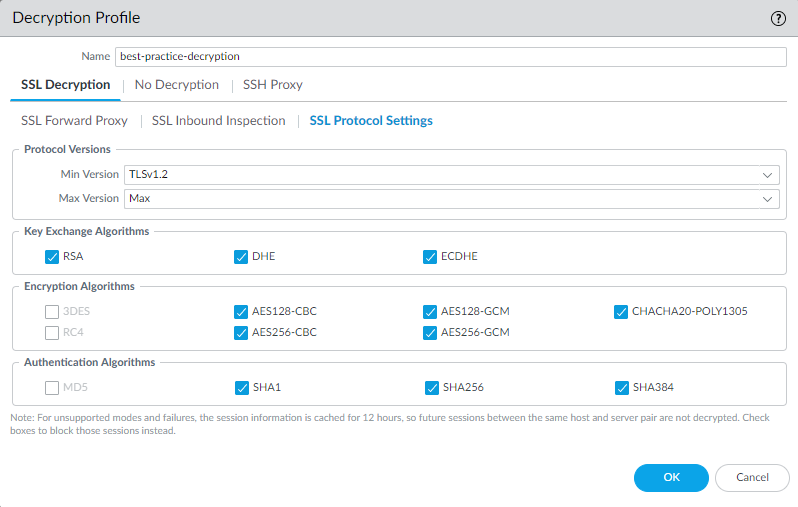
Task: Toggle the AES128-GCM checkbox
Action: tap(431, 311)
